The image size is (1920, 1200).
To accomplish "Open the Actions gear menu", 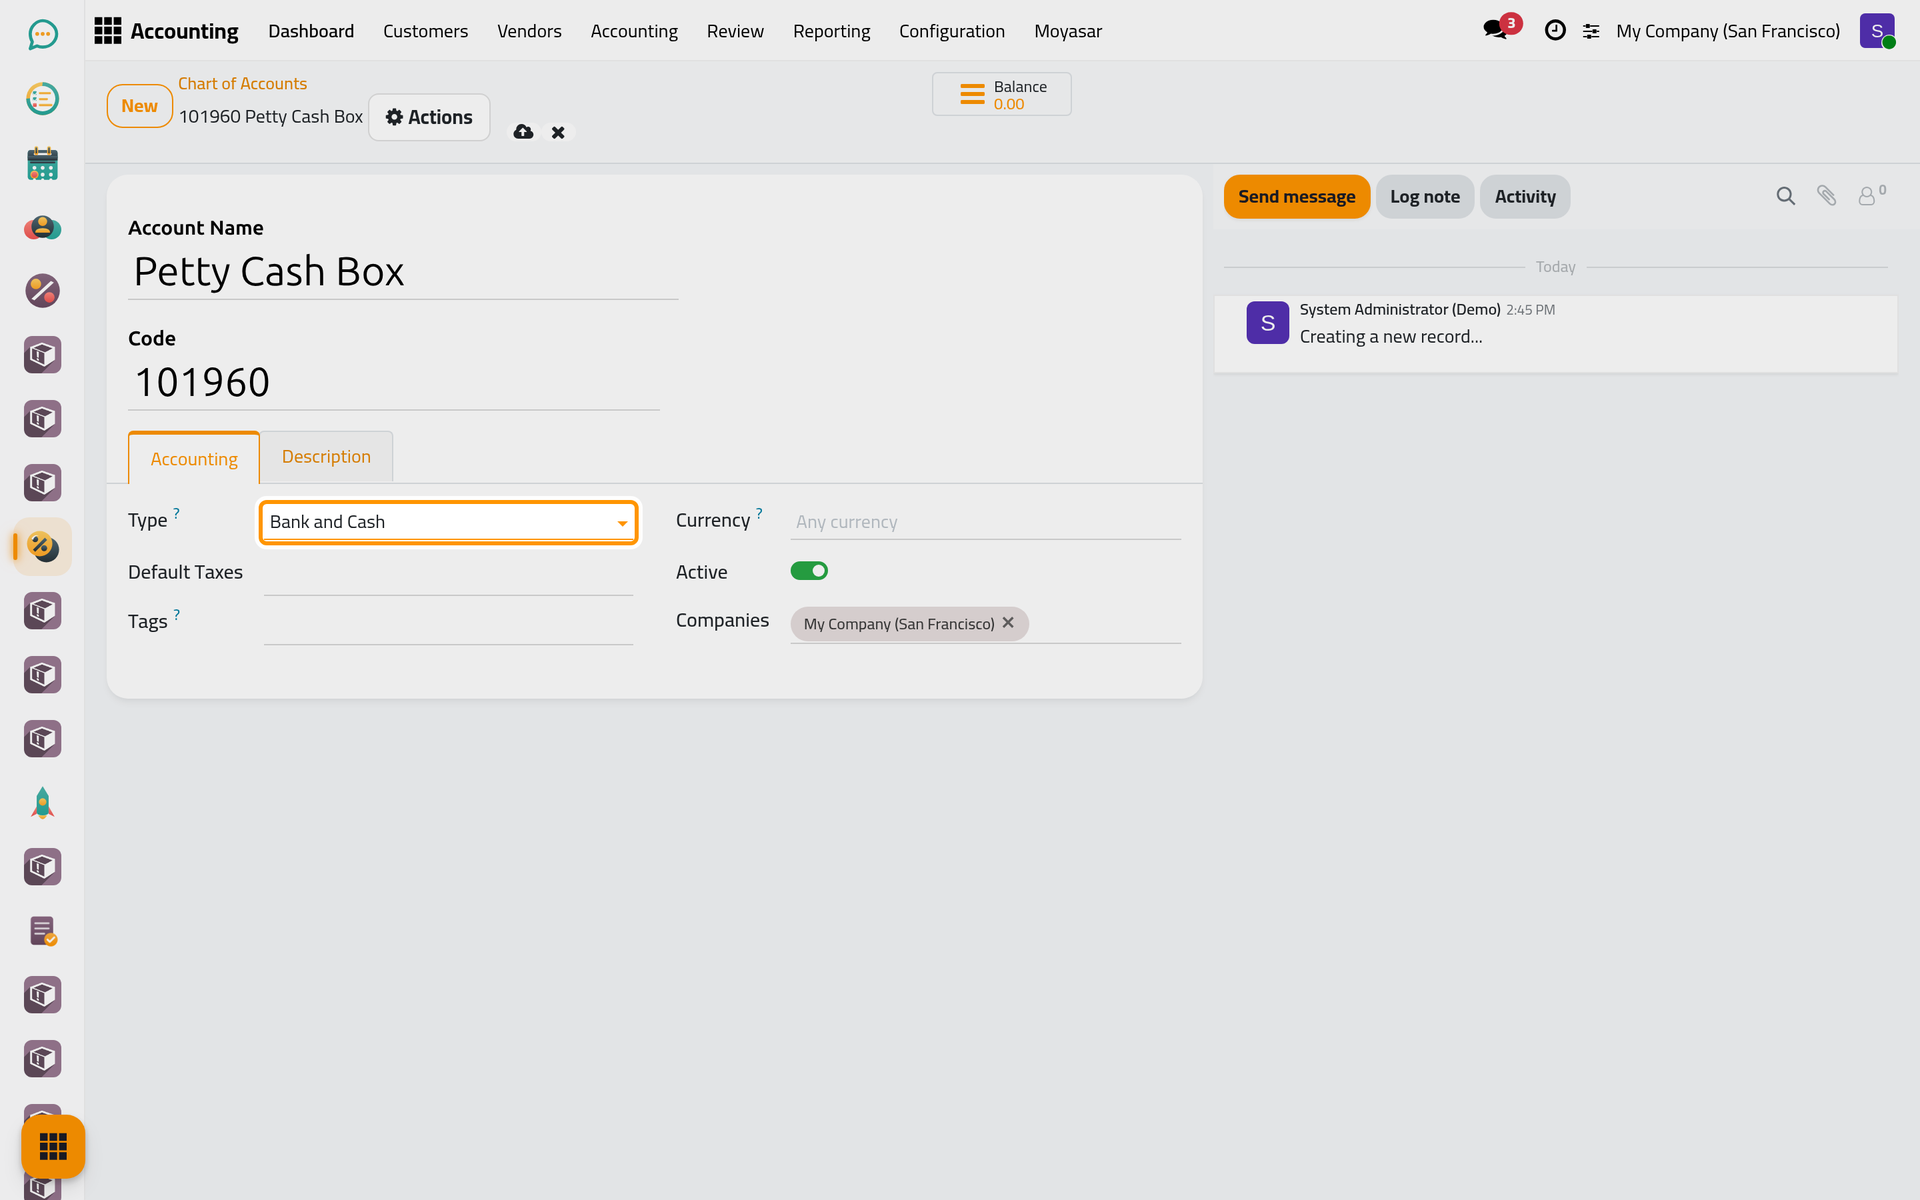I will [429, 117].
